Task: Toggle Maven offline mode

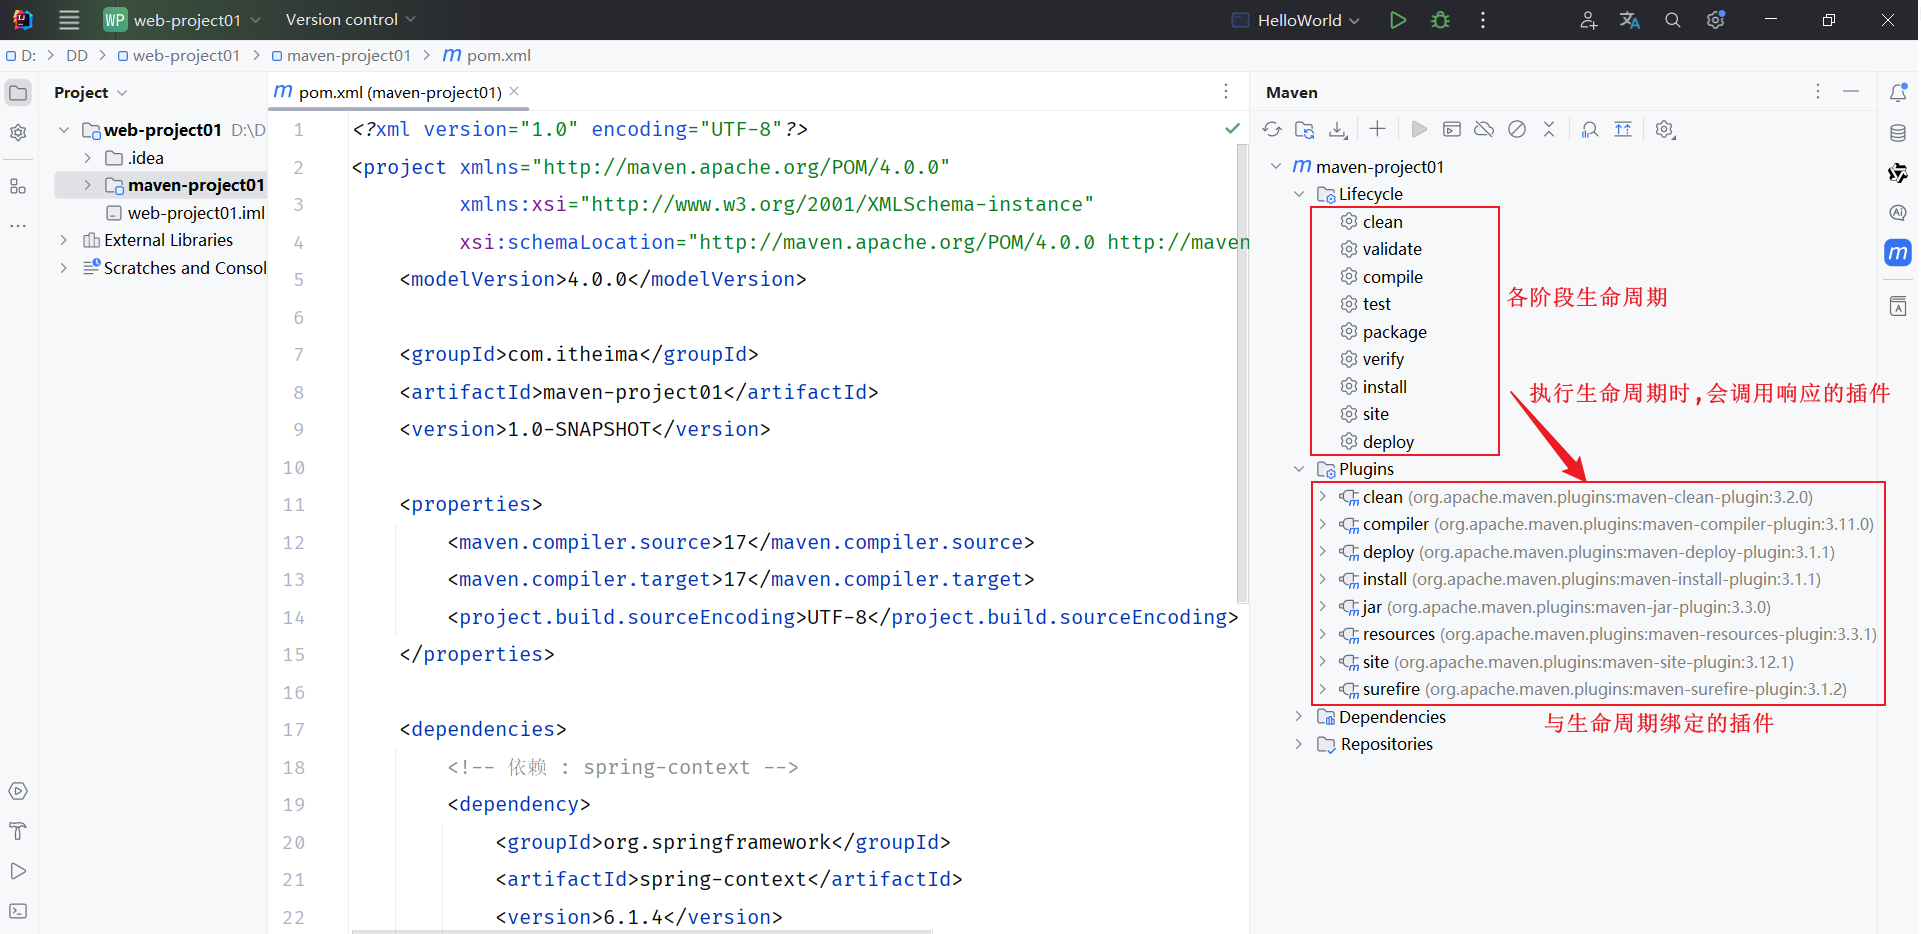Action: 1484,129
